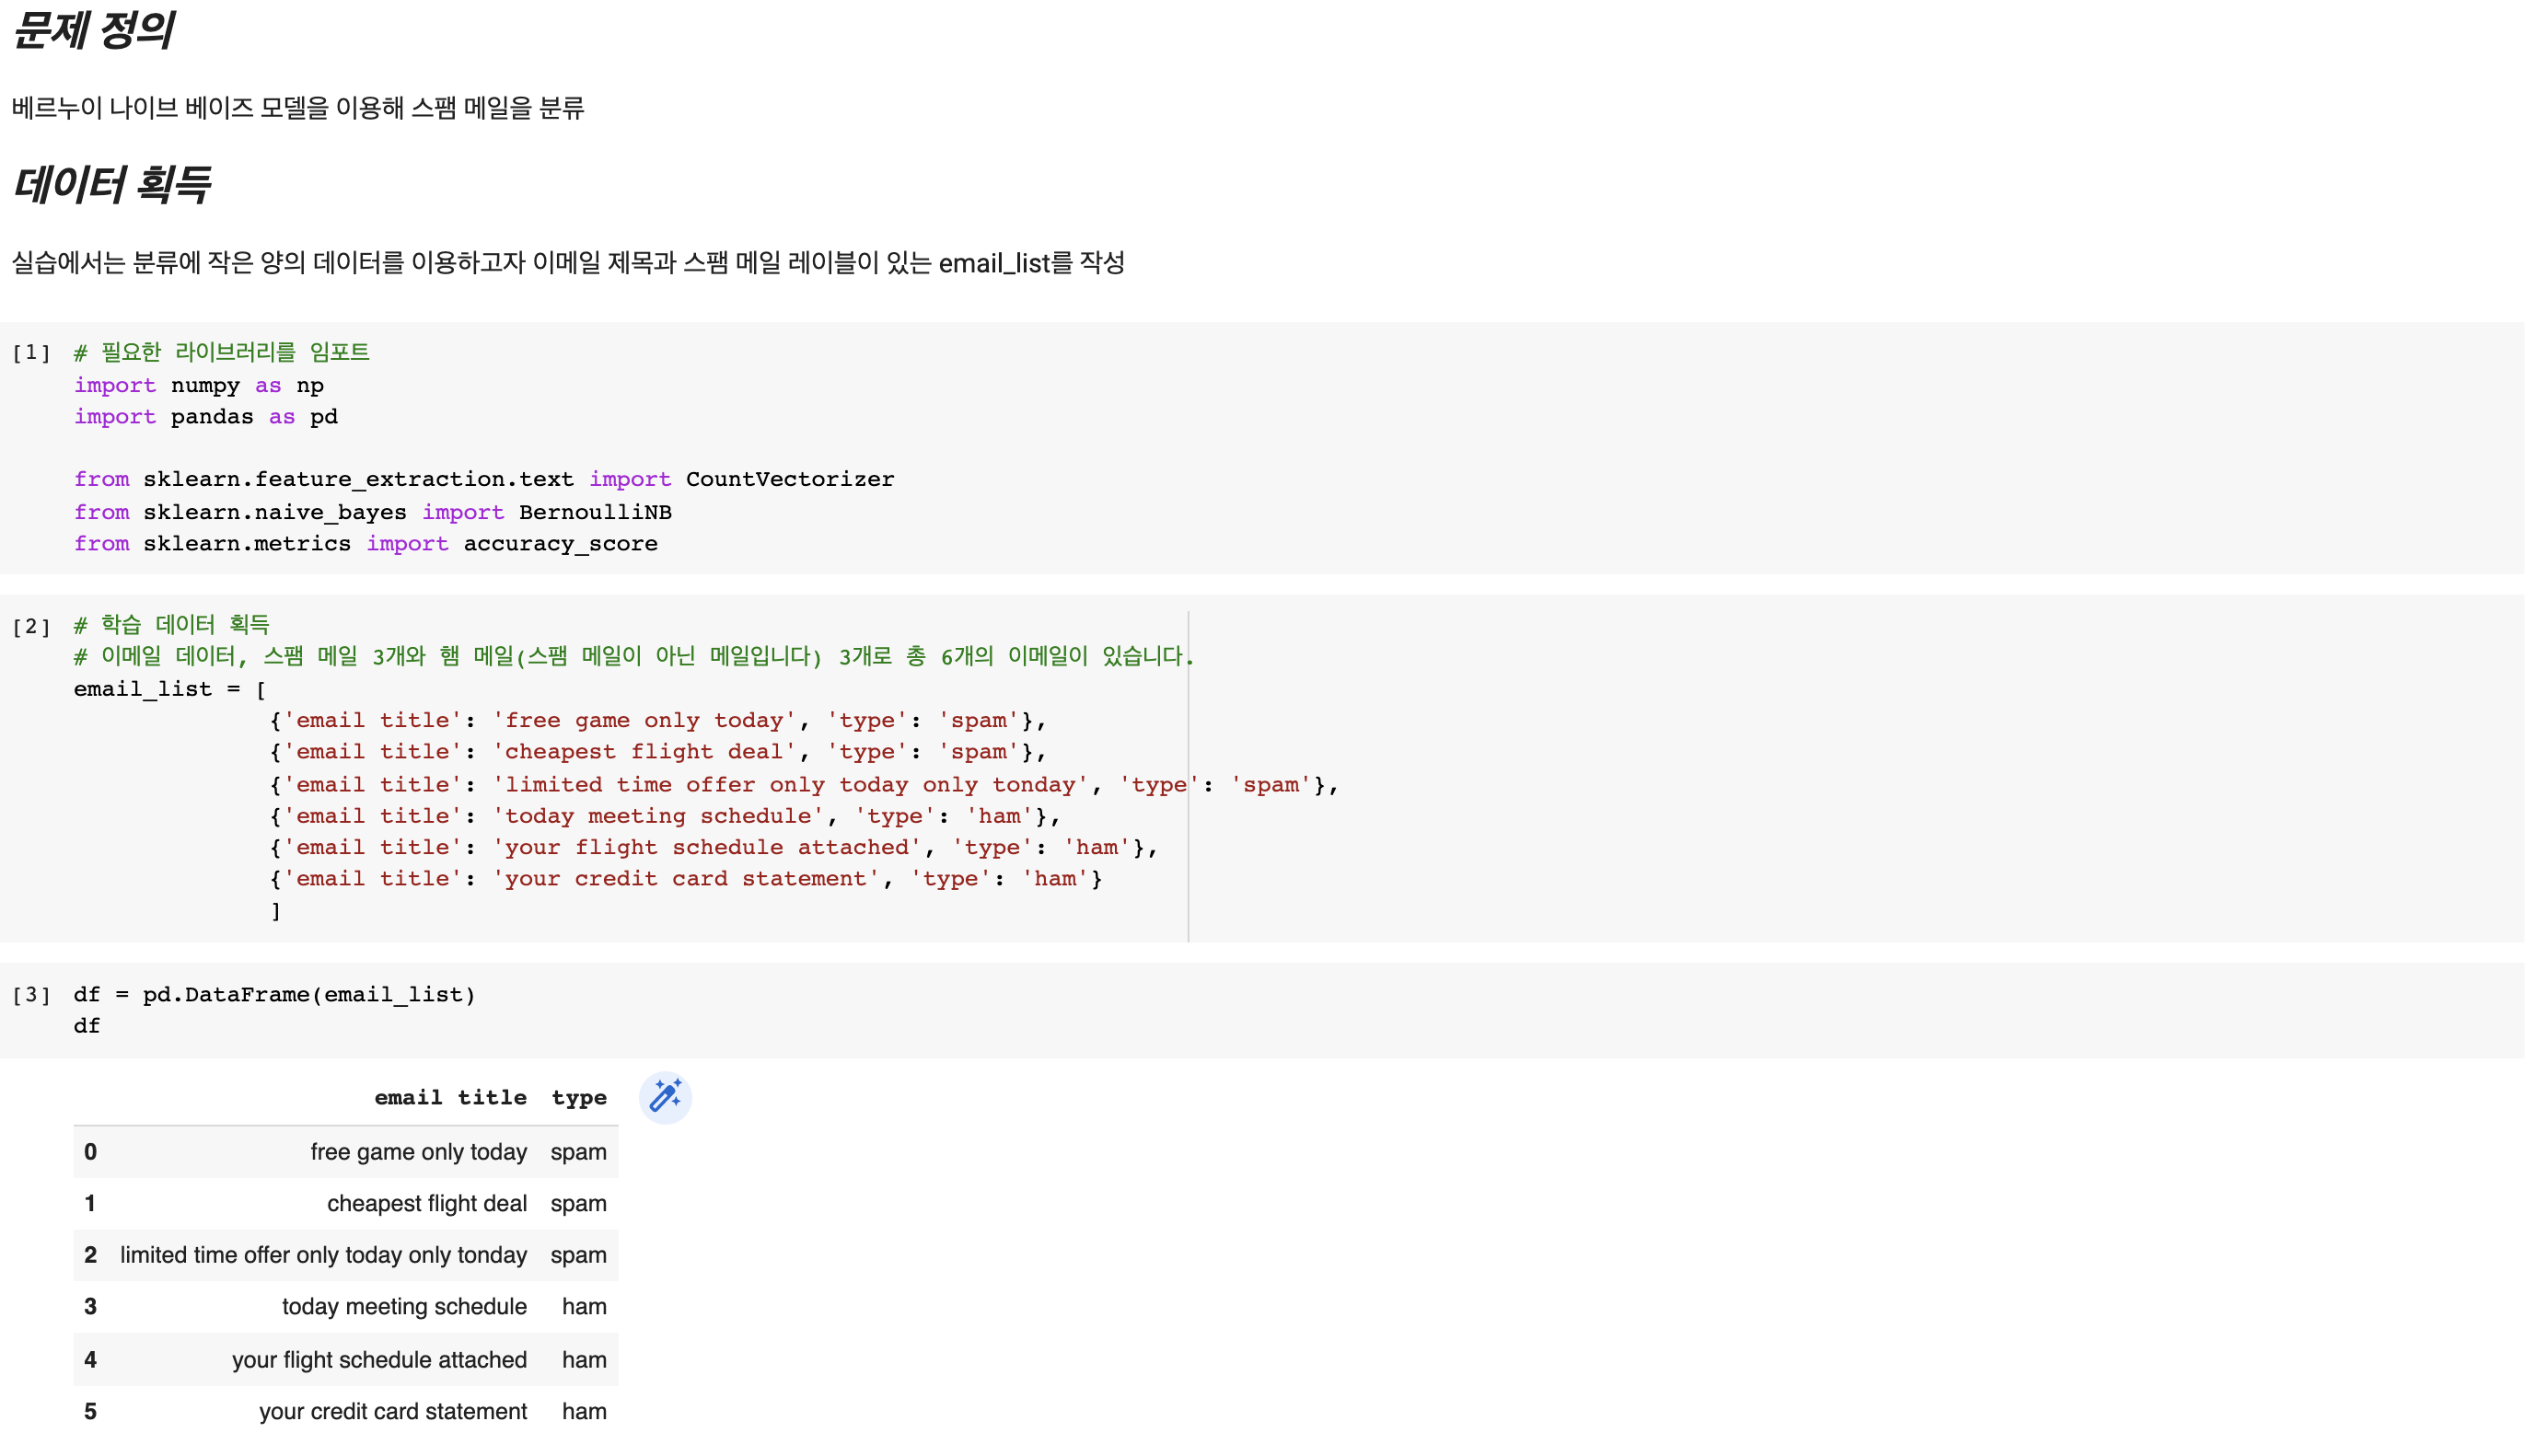Screen dimensions: 2530x1456
Task: Select table row 1 'cheapest flight deal'
Action: click(x=426, y=1203)
